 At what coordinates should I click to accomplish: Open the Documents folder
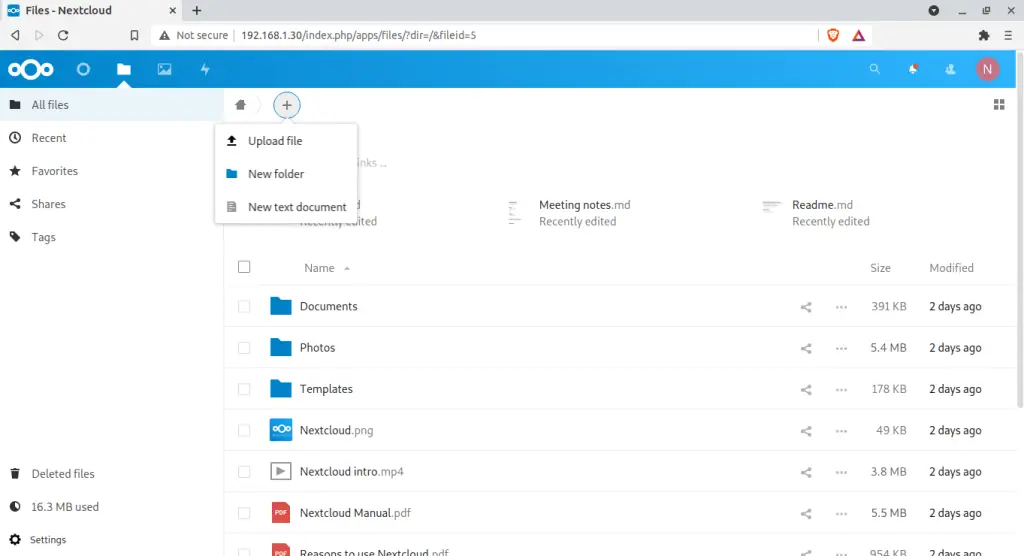coord(328,306)
